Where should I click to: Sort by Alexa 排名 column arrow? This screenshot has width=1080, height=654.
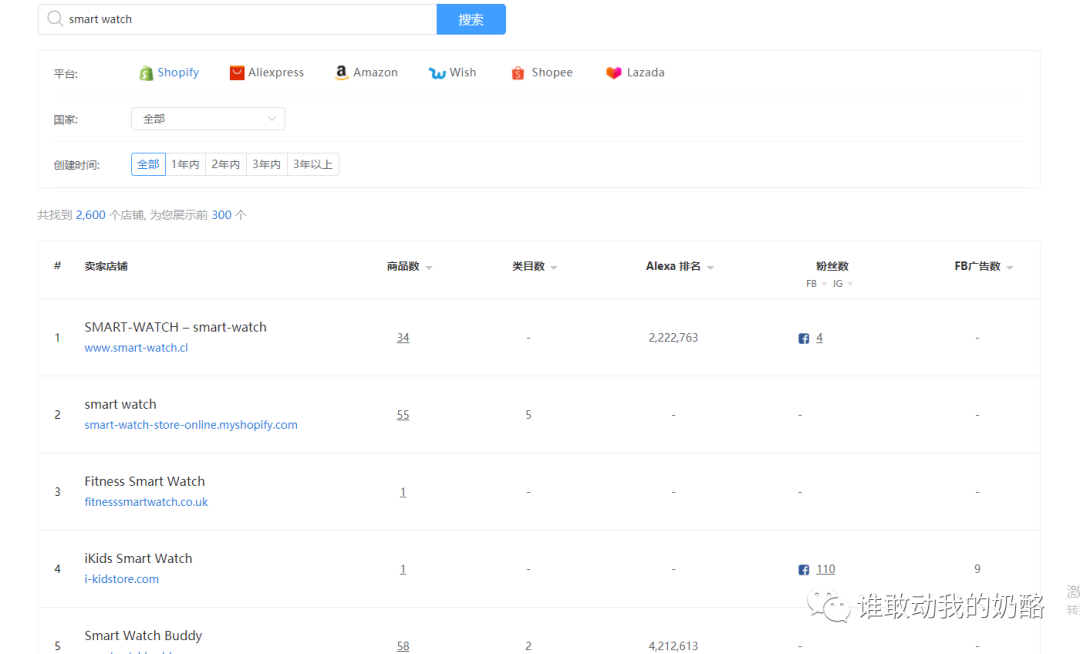tap(710, 267)
